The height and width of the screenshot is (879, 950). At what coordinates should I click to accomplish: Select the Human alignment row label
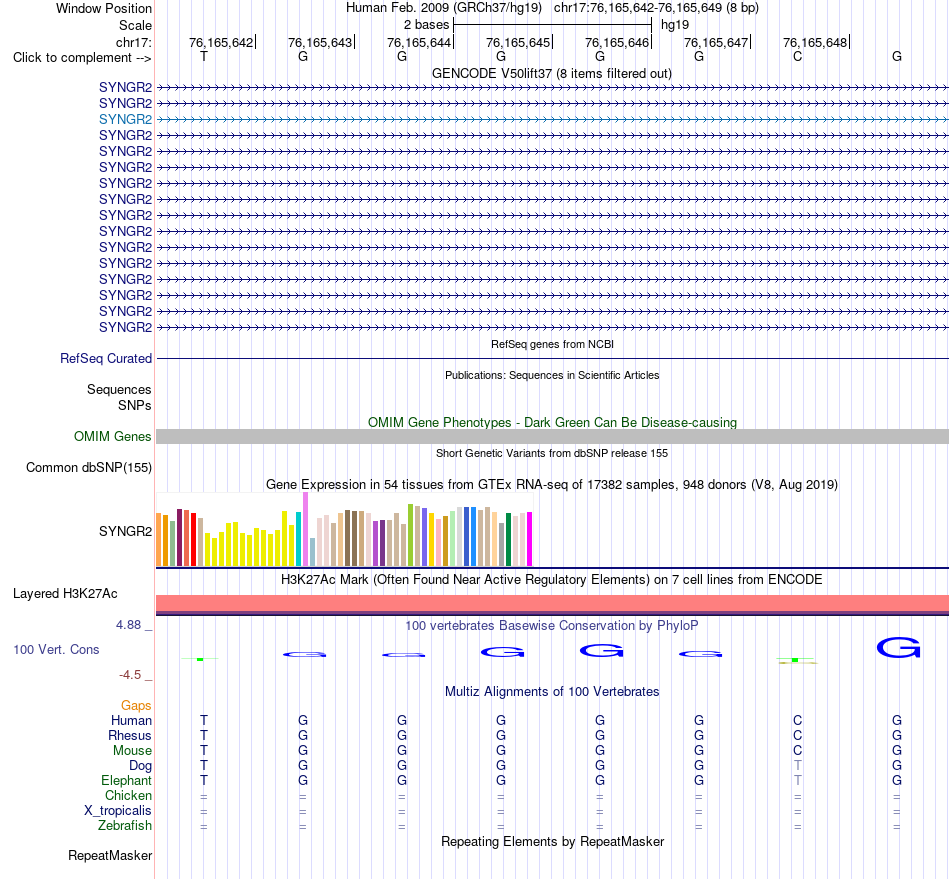(x=131, y=720)
